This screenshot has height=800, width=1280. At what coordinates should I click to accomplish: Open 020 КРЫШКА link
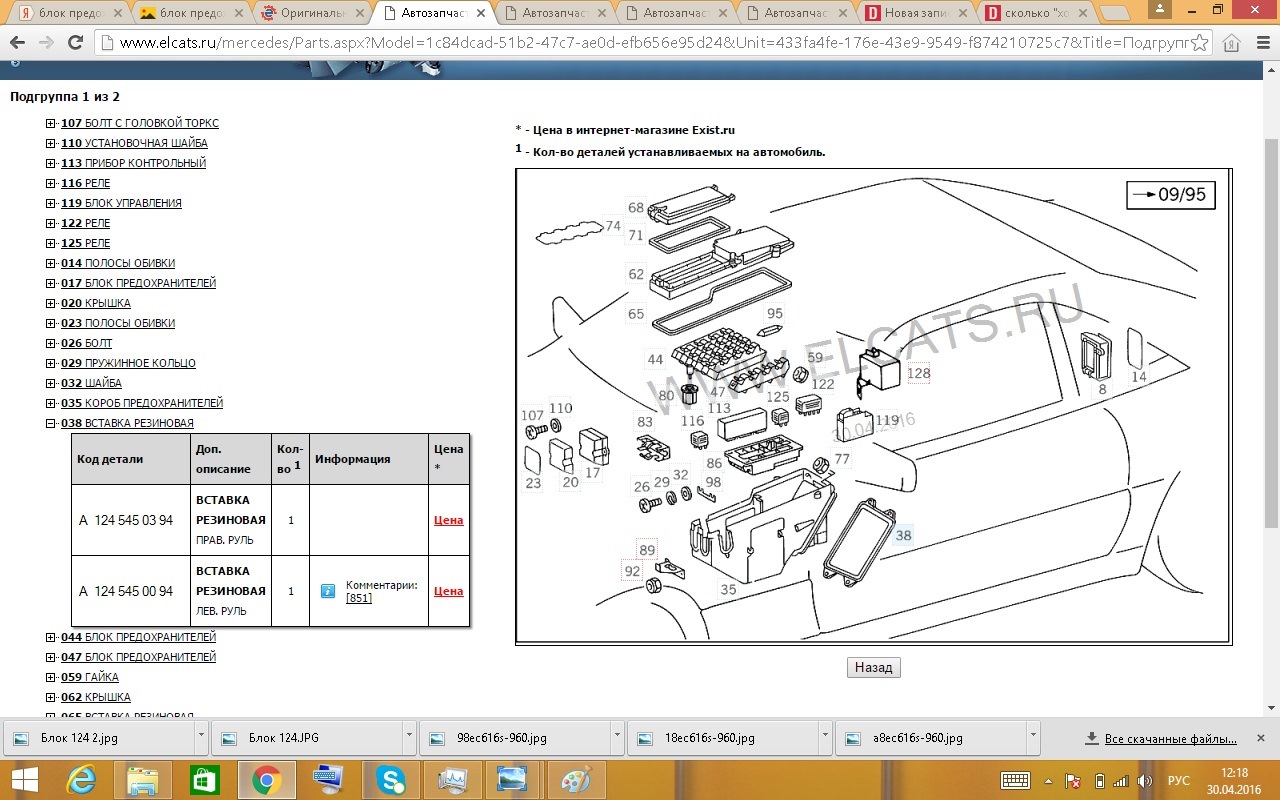(x=96, y=303)
